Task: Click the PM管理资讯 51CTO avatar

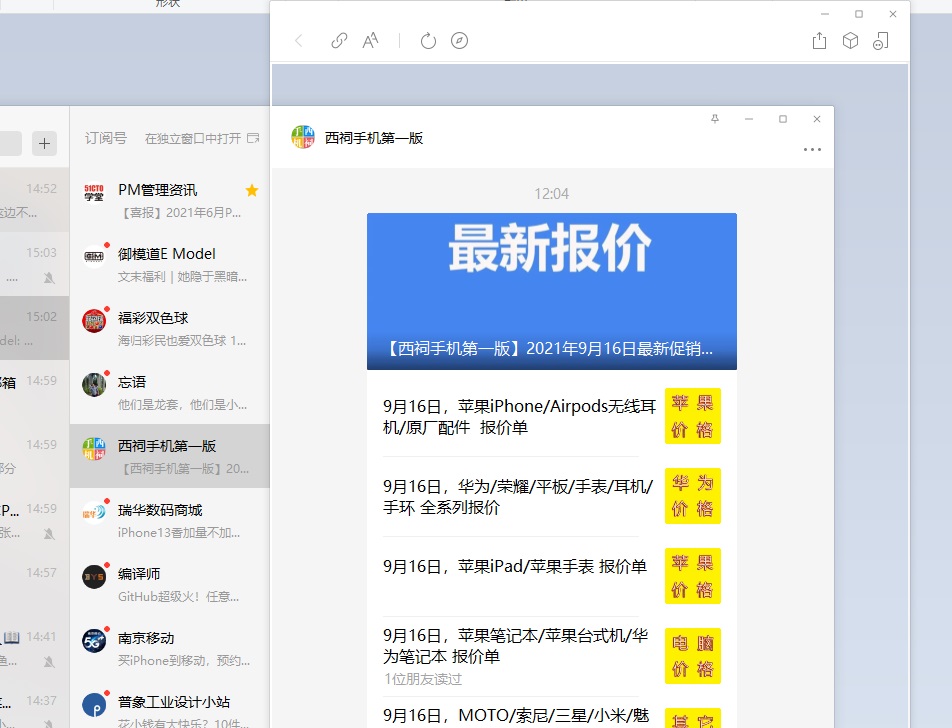Action: (94, 192)
